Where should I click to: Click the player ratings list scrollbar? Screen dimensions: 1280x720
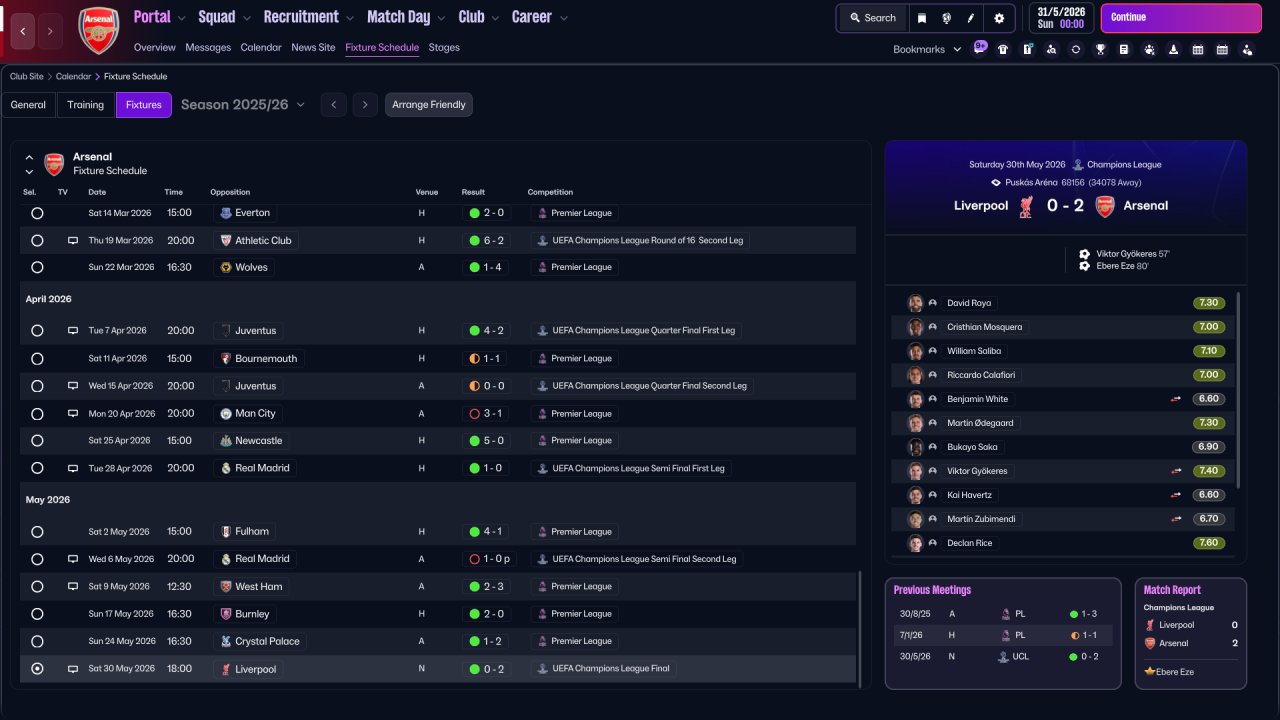[1239, 390]
